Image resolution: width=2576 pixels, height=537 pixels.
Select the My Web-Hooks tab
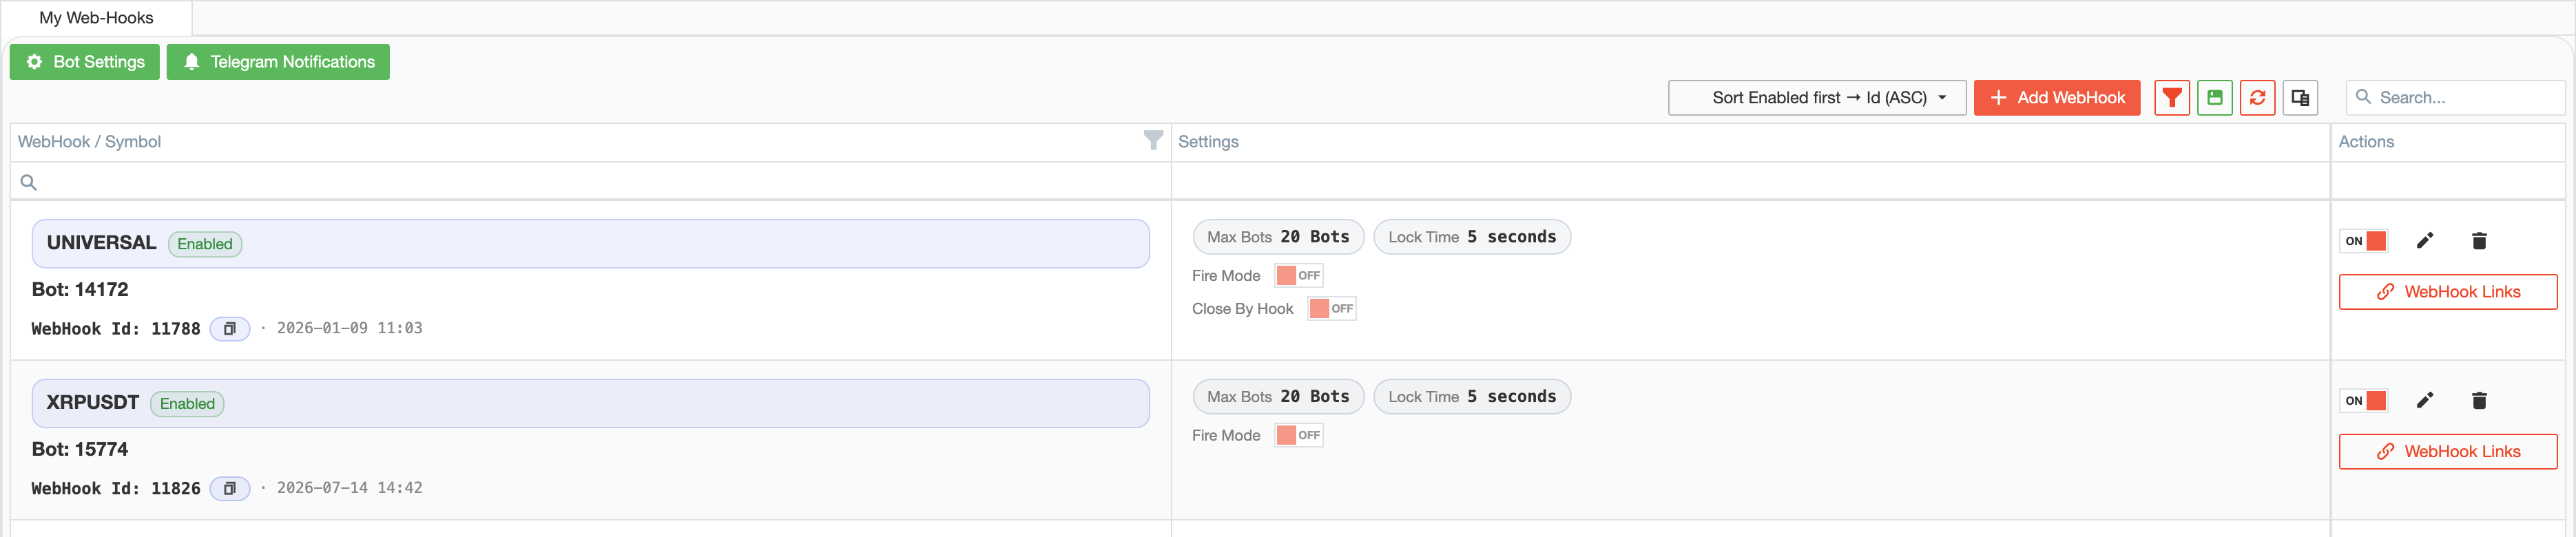pyautogui.click(x=97, y=18)
